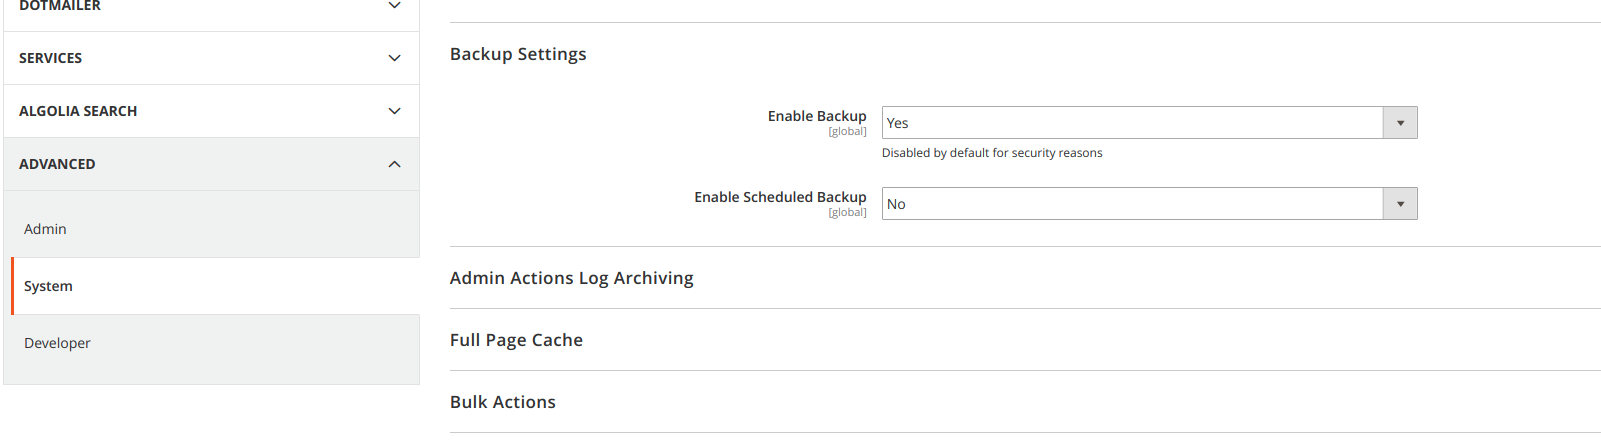Collapse the Backup Settings section heading
The image size is (1601, 445).
[x=518, y=54]
